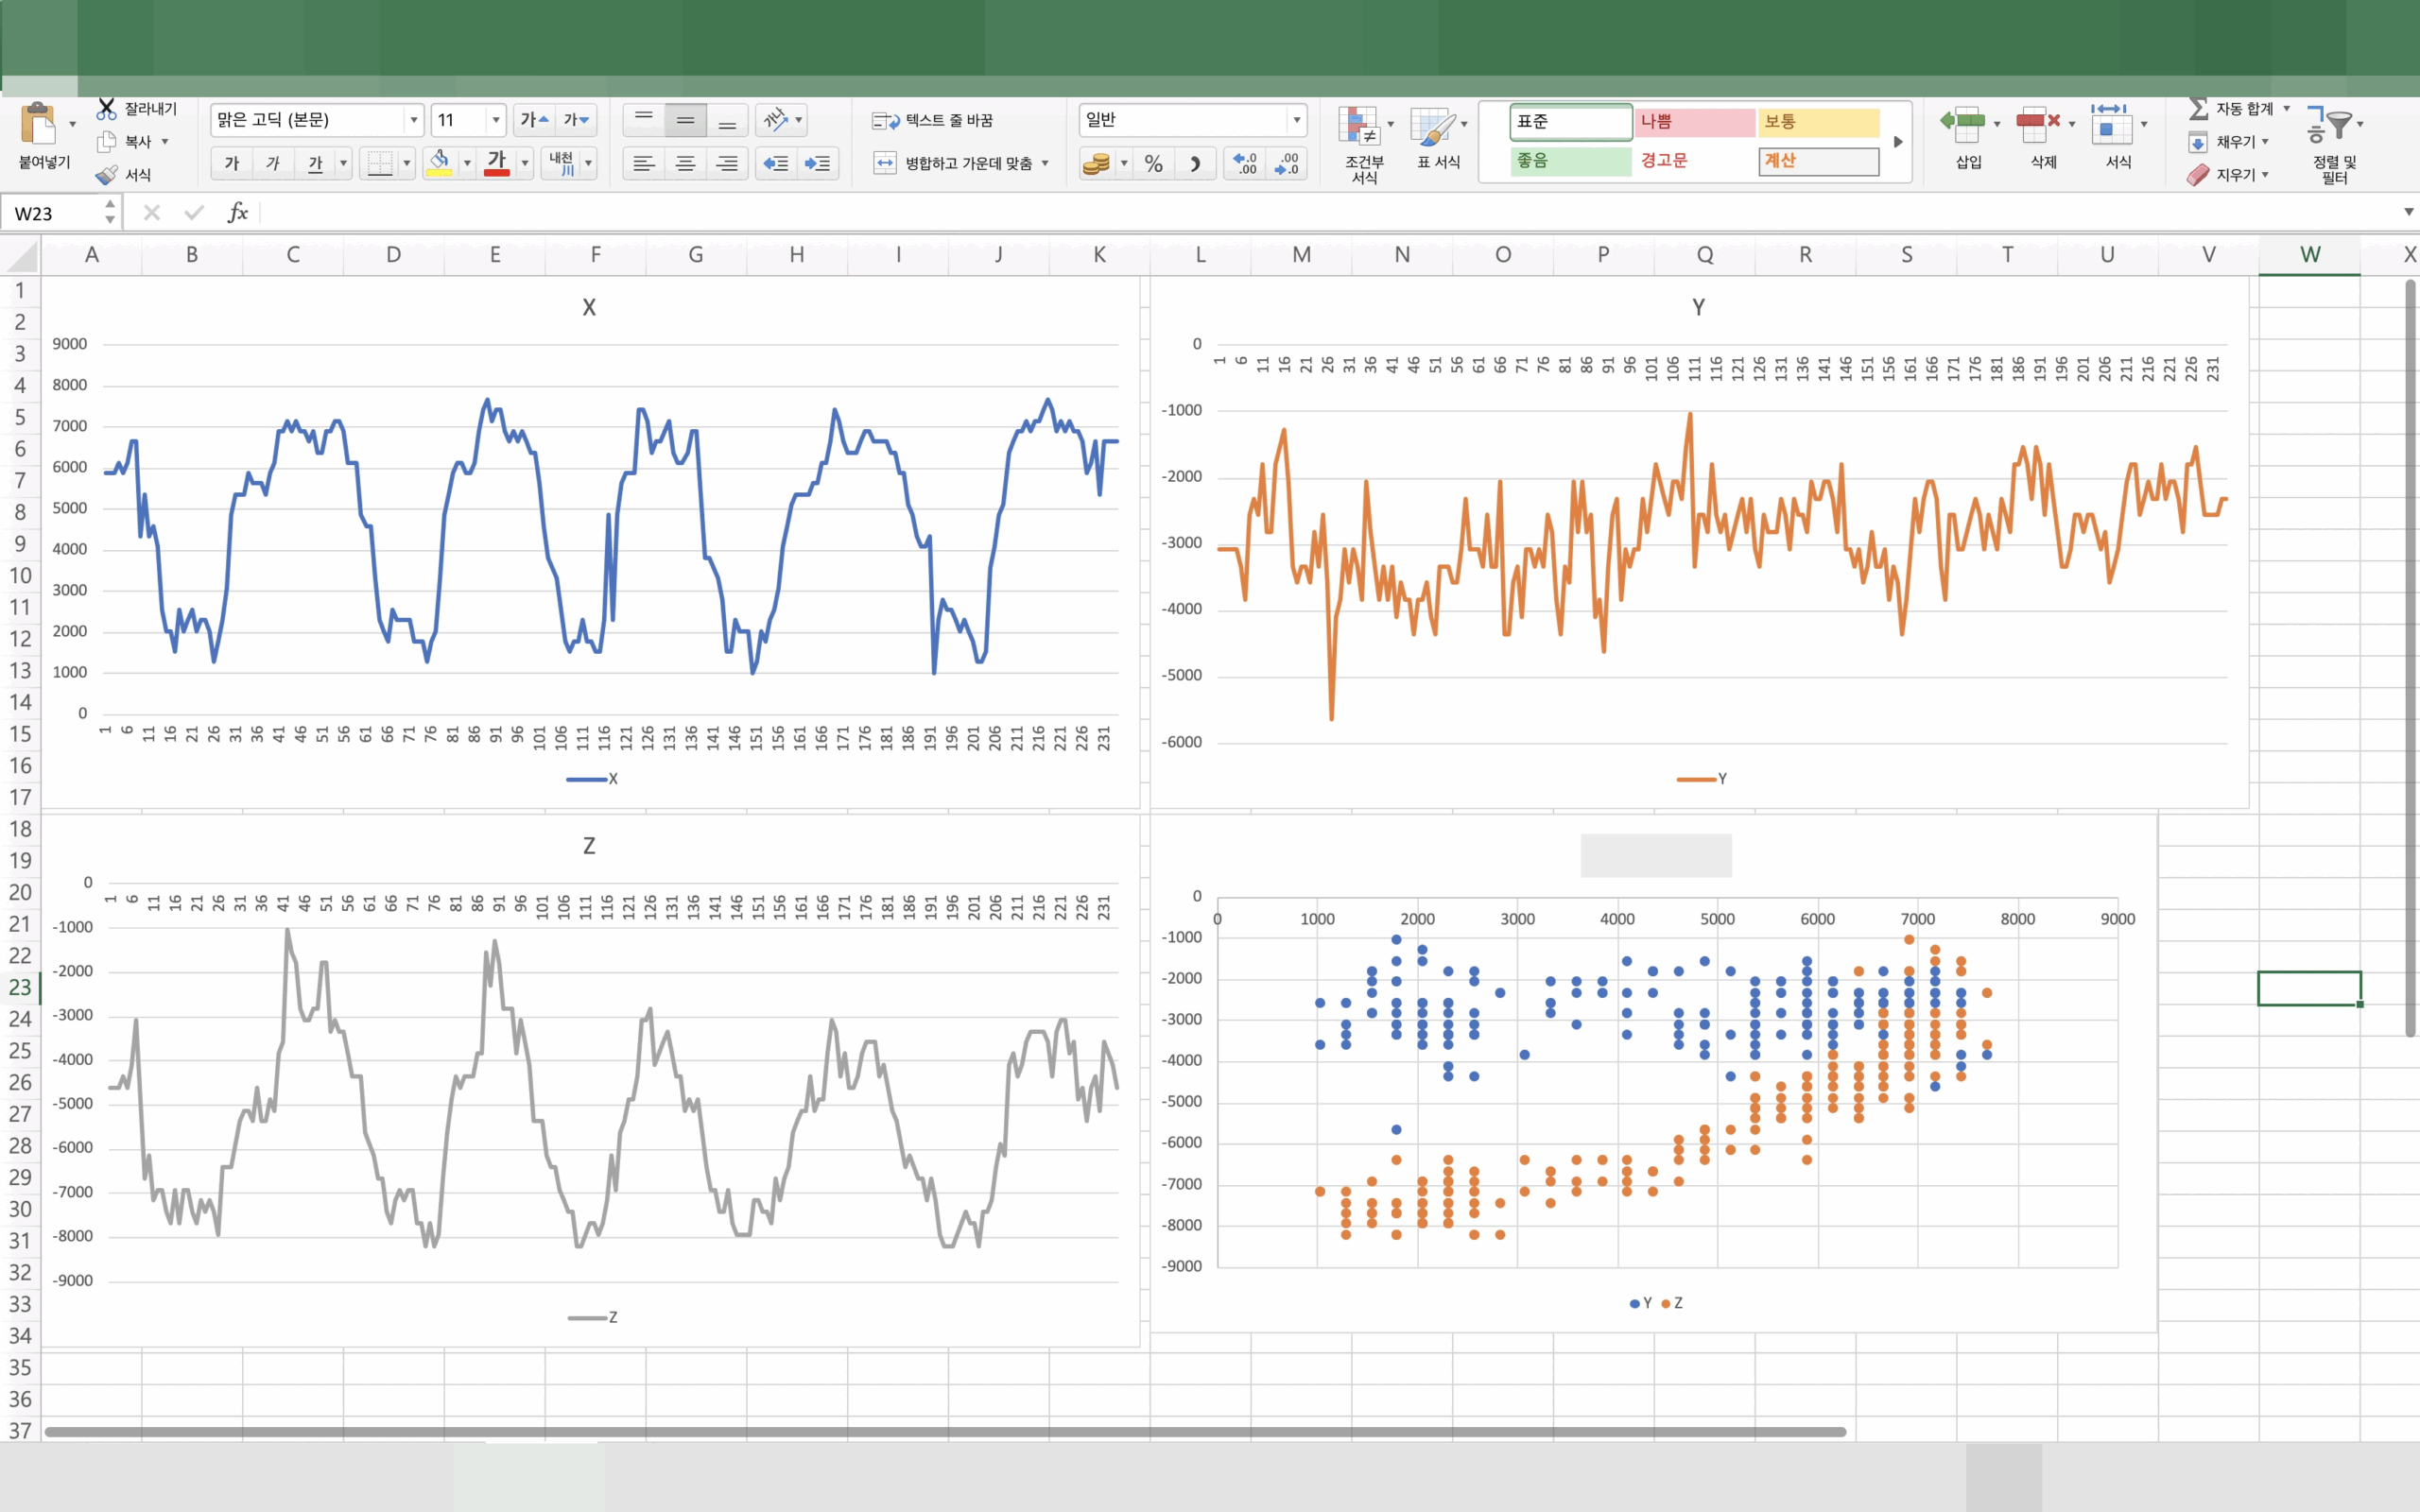Click AutoSum (자동 합계) sigma icon
This screenshot has height=1512, width=2420.
coord(2198,108)
